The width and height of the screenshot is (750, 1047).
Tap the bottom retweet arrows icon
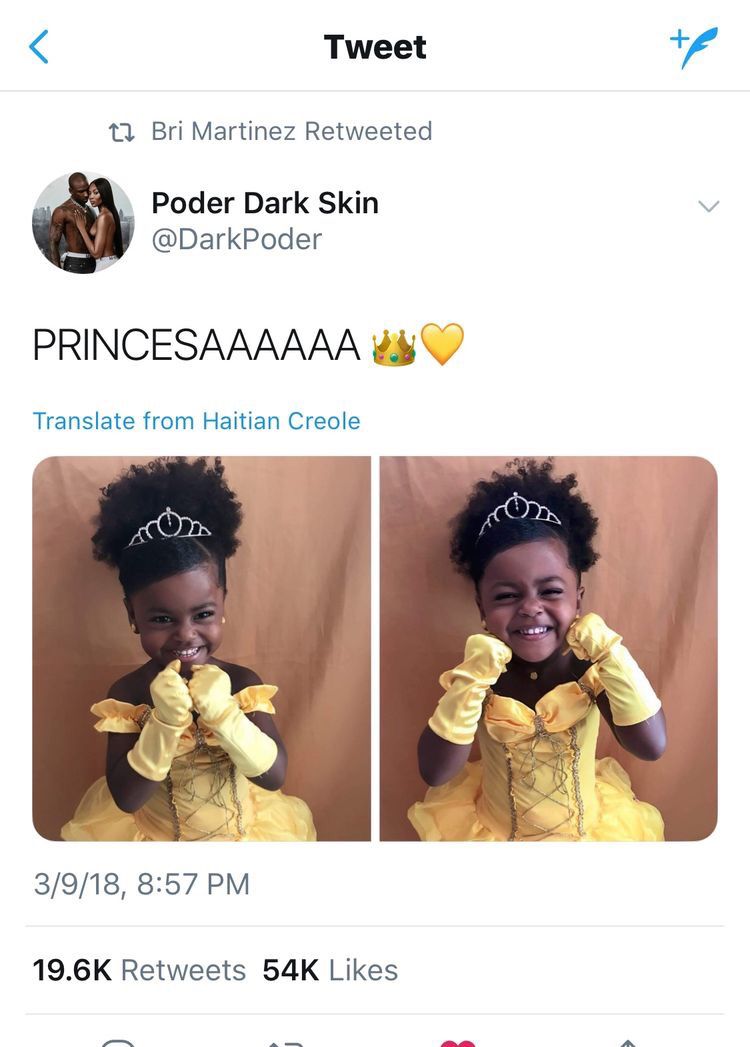click(x=287, y=1043)
